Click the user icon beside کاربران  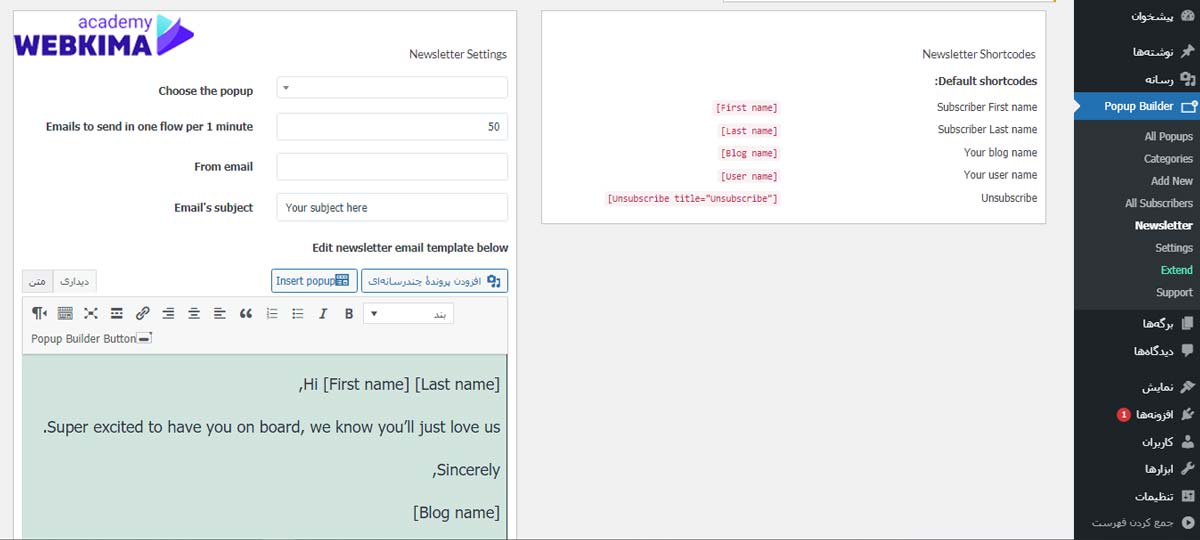(1187, 441)
